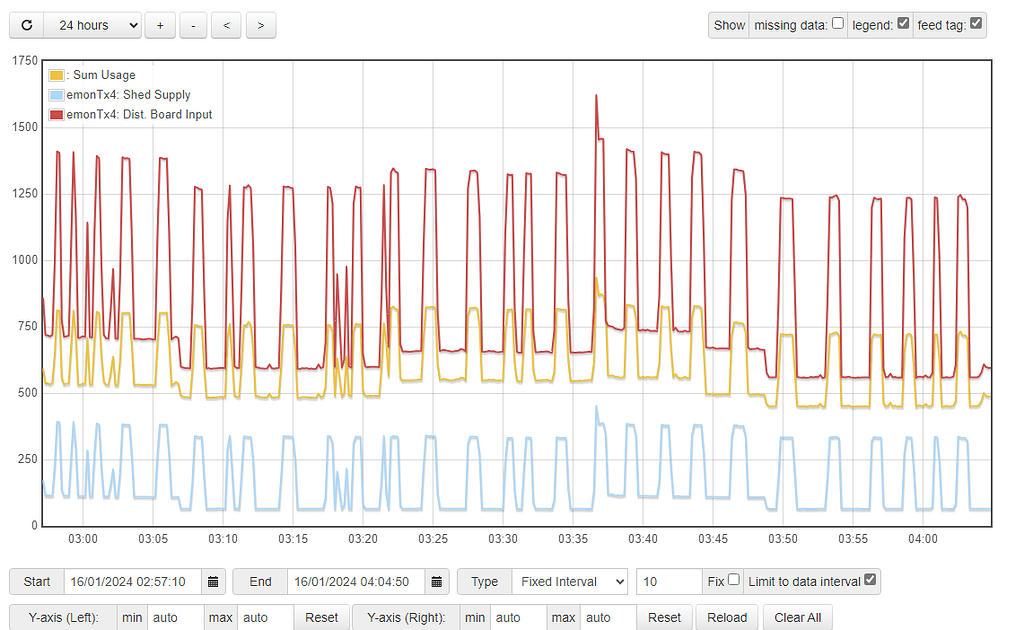The height and width of the screenshot is (630, 1024).
Task: Pan the graph left with the arrow
Action: click(x=226, y=25)
